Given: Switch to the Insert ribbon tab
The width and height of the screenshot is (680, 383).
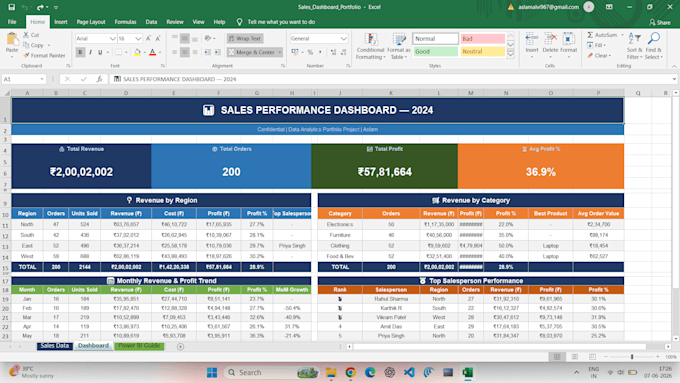Looking at the screenshot, I should click(x=61, y=22).
